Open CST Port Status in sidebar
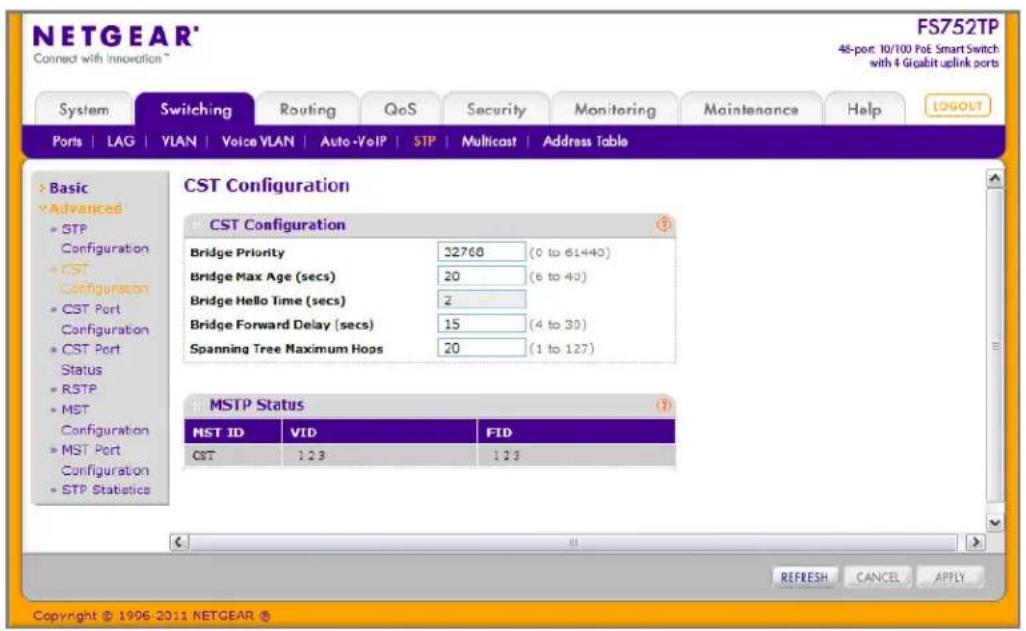 [90, 359]
